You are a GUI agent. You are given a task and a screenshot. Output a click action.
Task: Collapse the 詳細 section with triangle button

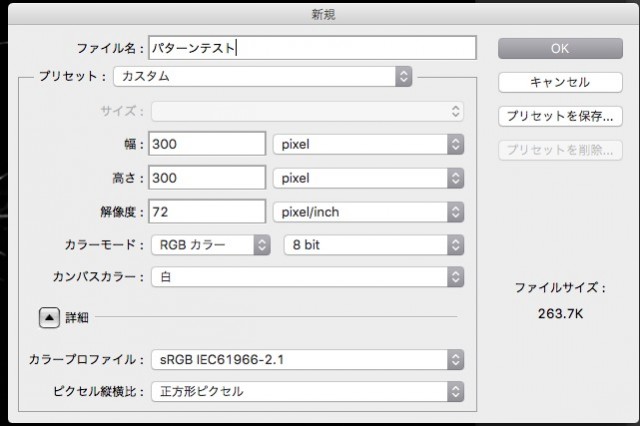tap(48, 317)
